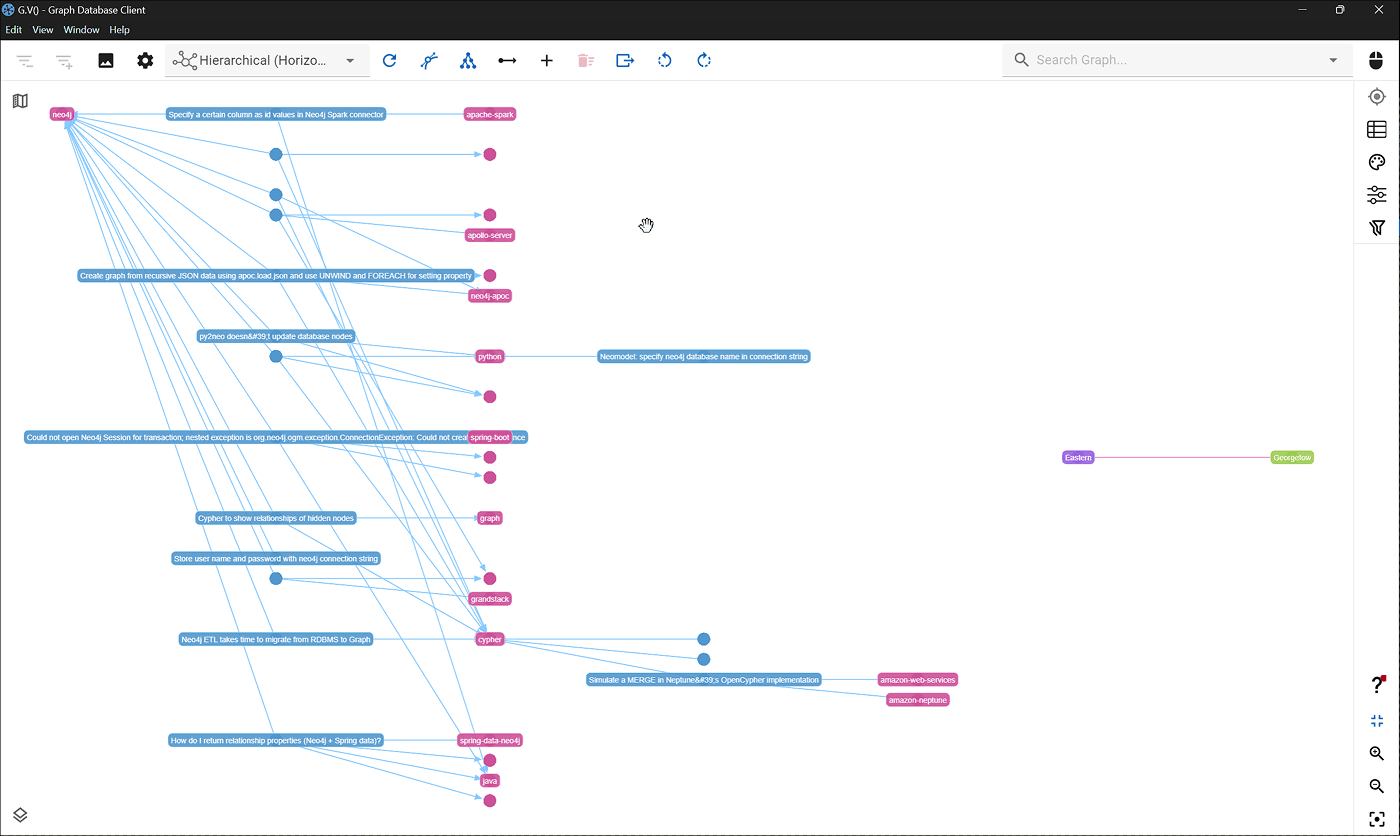Toggle the minimap icon at top left
The image size is (1400, 836).
pos(20,101)
